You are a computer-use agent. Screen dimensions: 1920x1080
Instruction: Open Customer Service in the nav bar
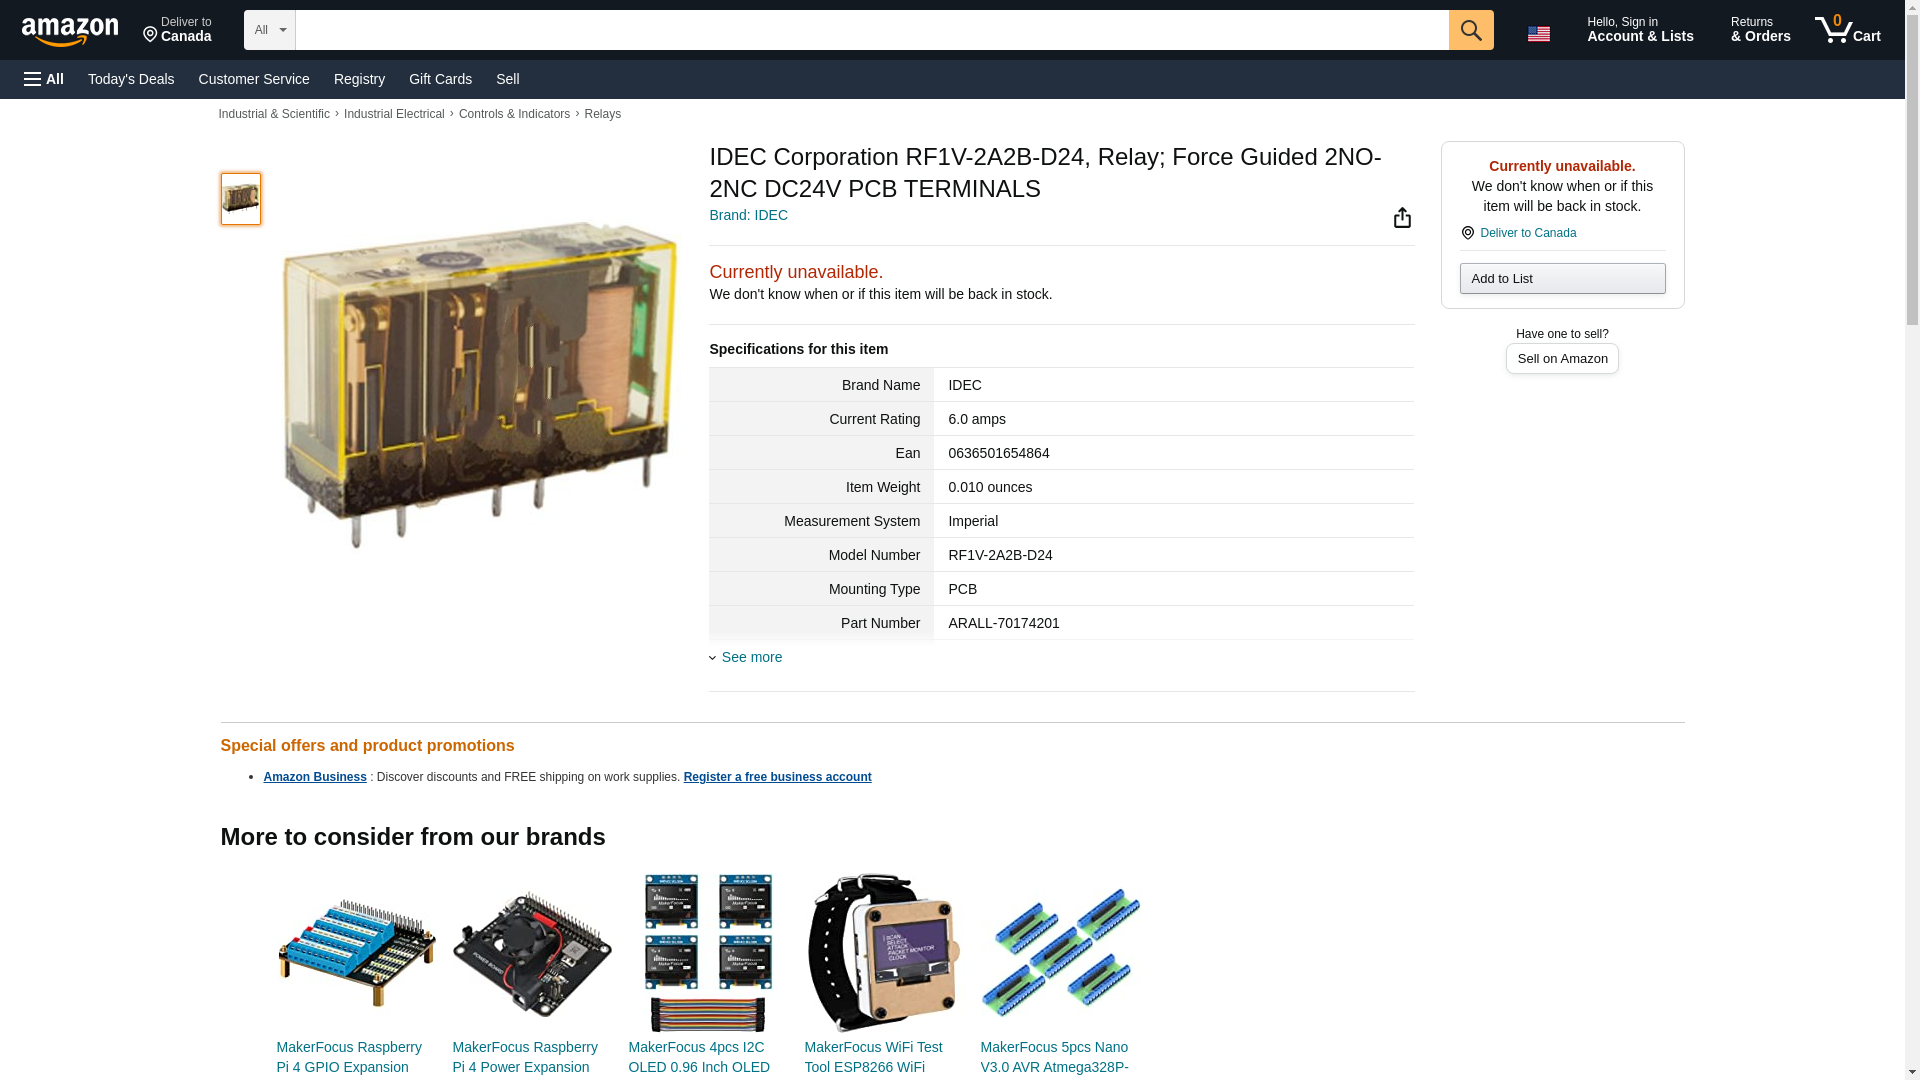click(254, 79)
